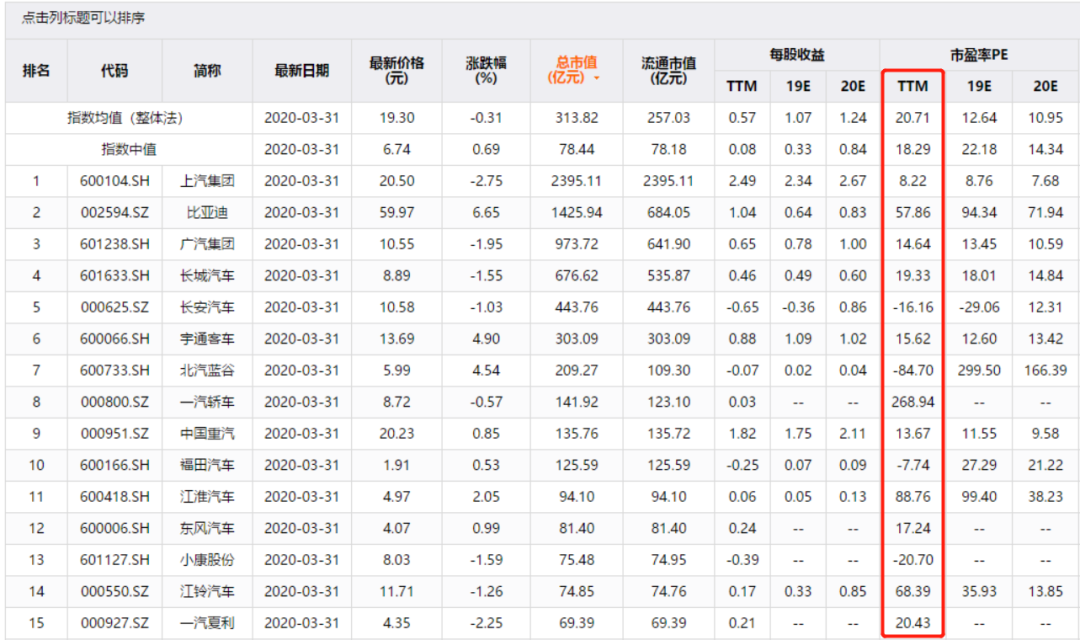The width and height of the screenshot is (1080, 640).
Task: Click stock code 600066.SH
Action: (114, 339)
